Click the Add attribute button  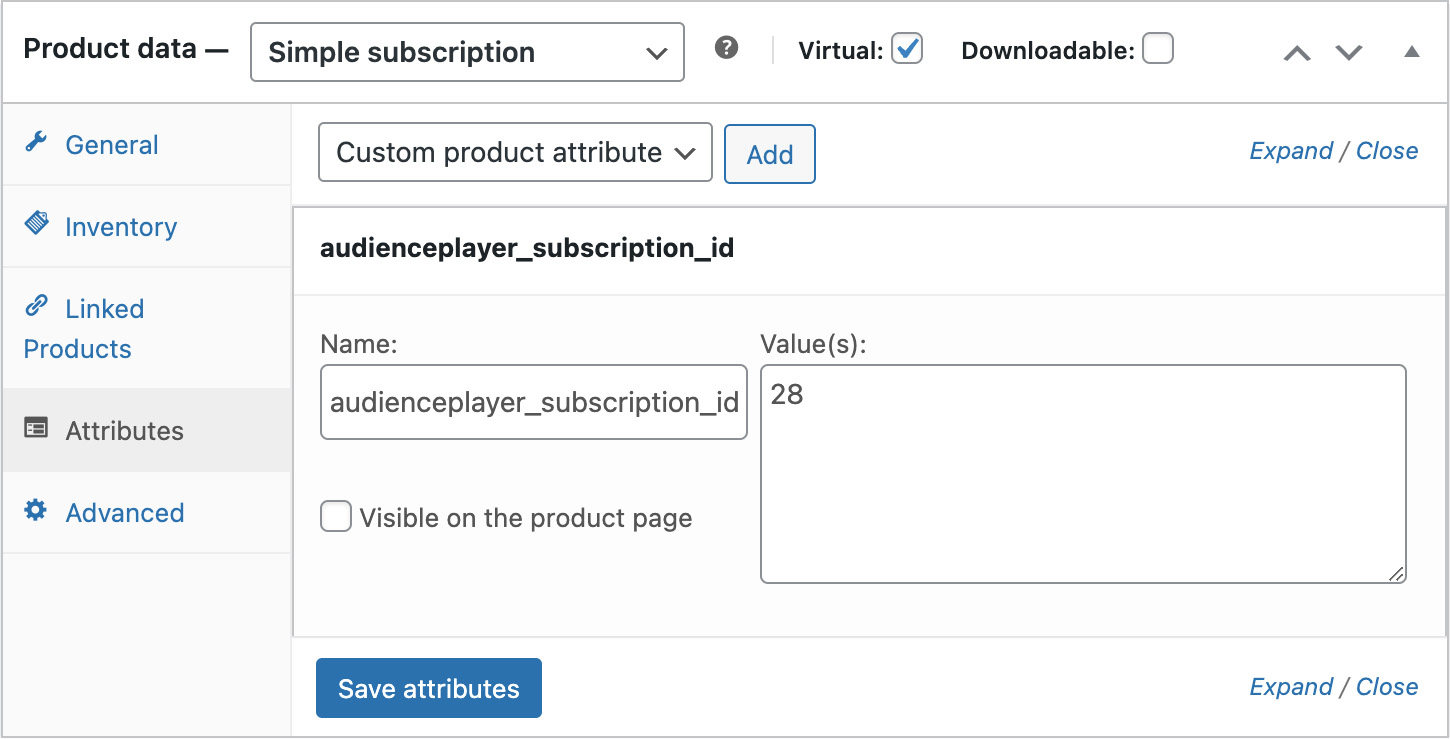click(770, 154)
